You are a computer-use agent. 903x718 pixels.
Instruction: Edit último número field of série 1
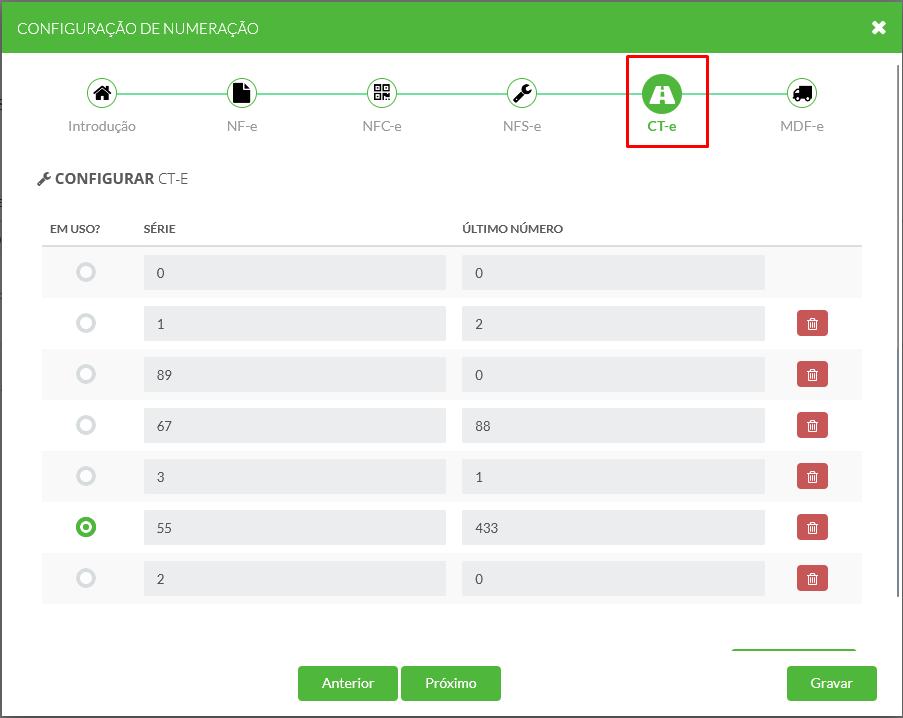[613, 324]
